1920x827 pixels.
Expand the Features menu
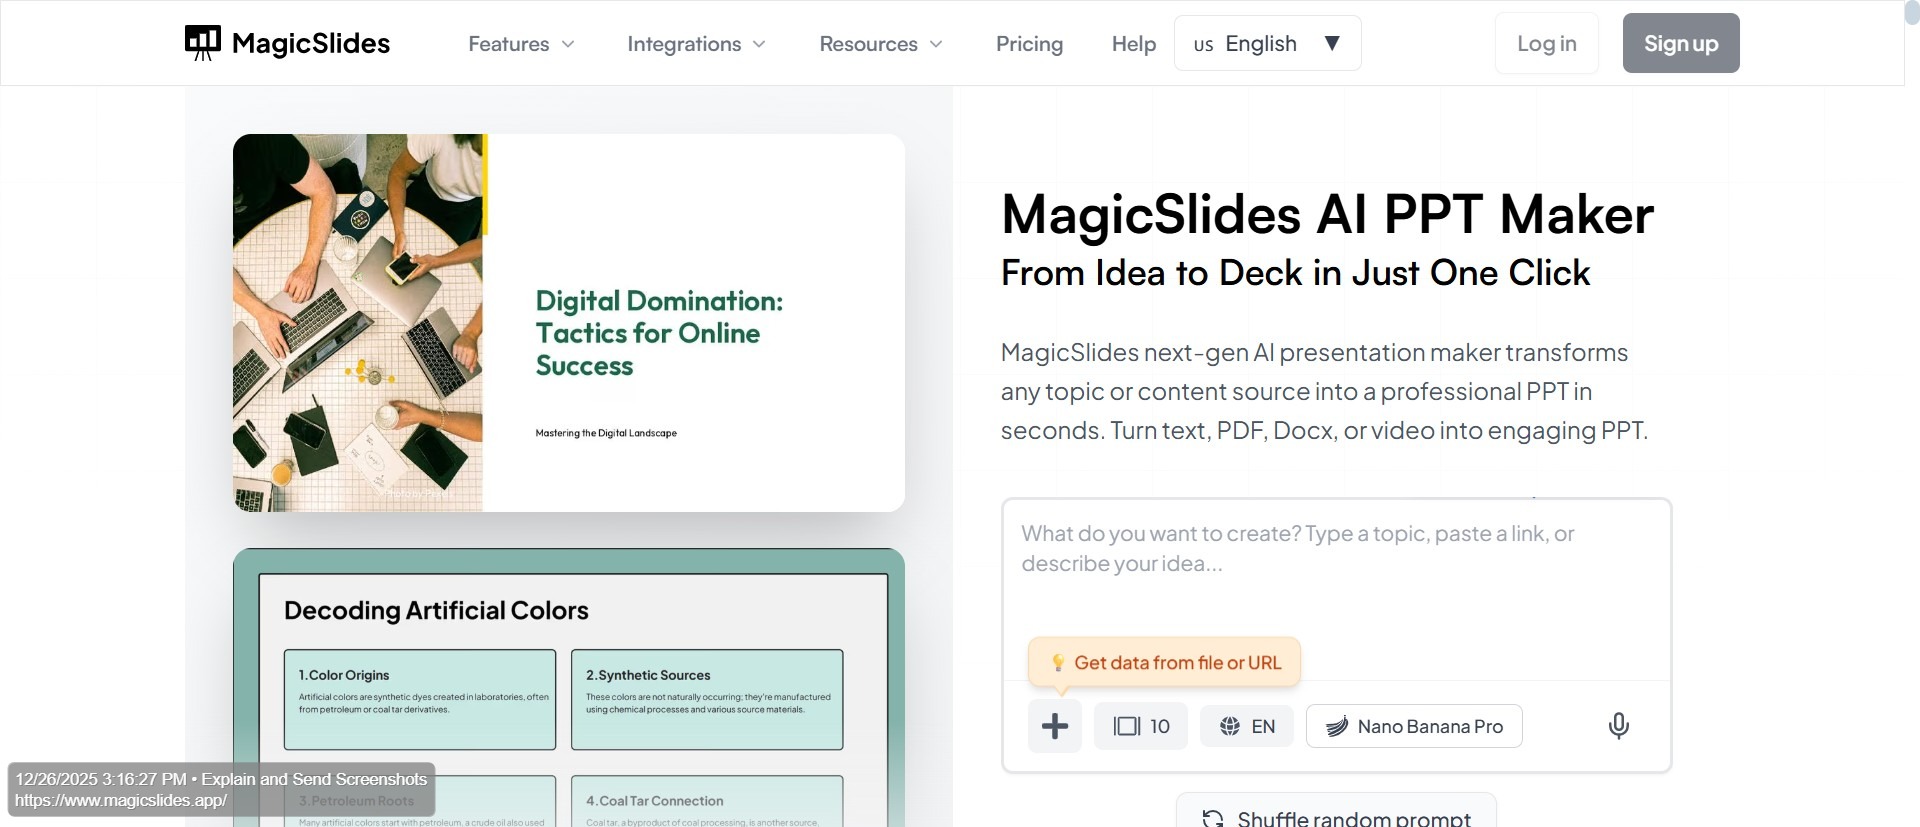coord(521,44)
